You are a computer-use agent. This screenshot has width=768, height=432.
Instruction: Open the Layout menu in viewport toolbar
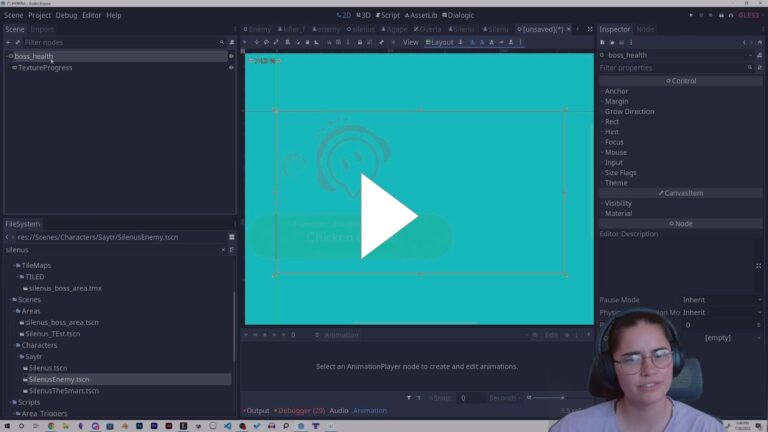click(439, 42)
